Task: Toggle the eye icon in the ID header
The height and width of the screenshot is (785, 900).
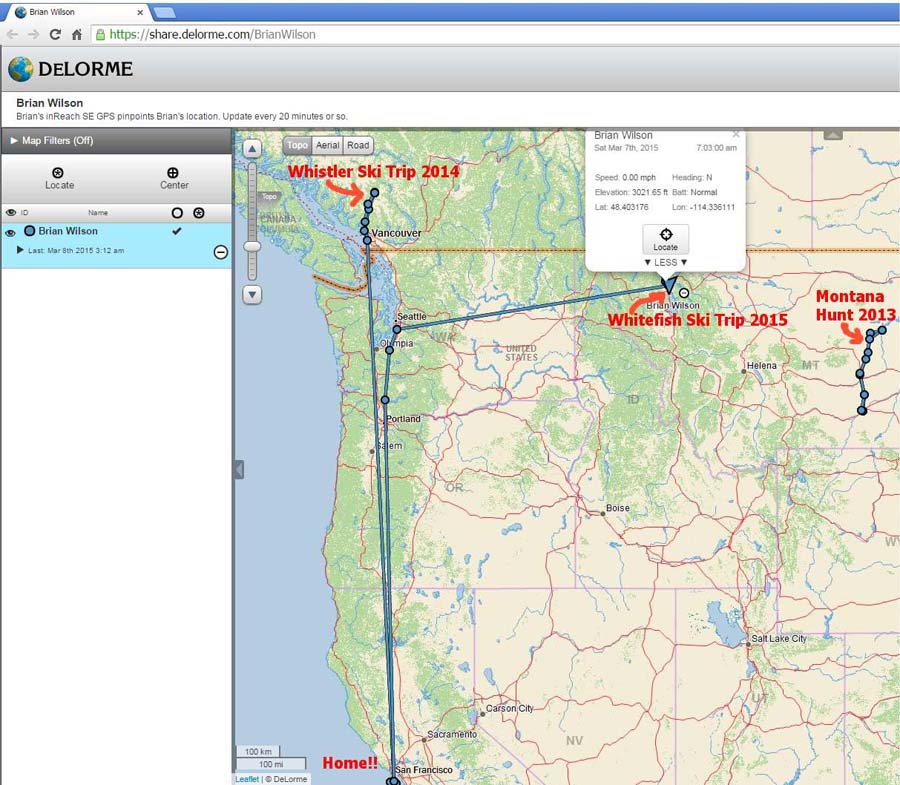Action: point(10,212)
